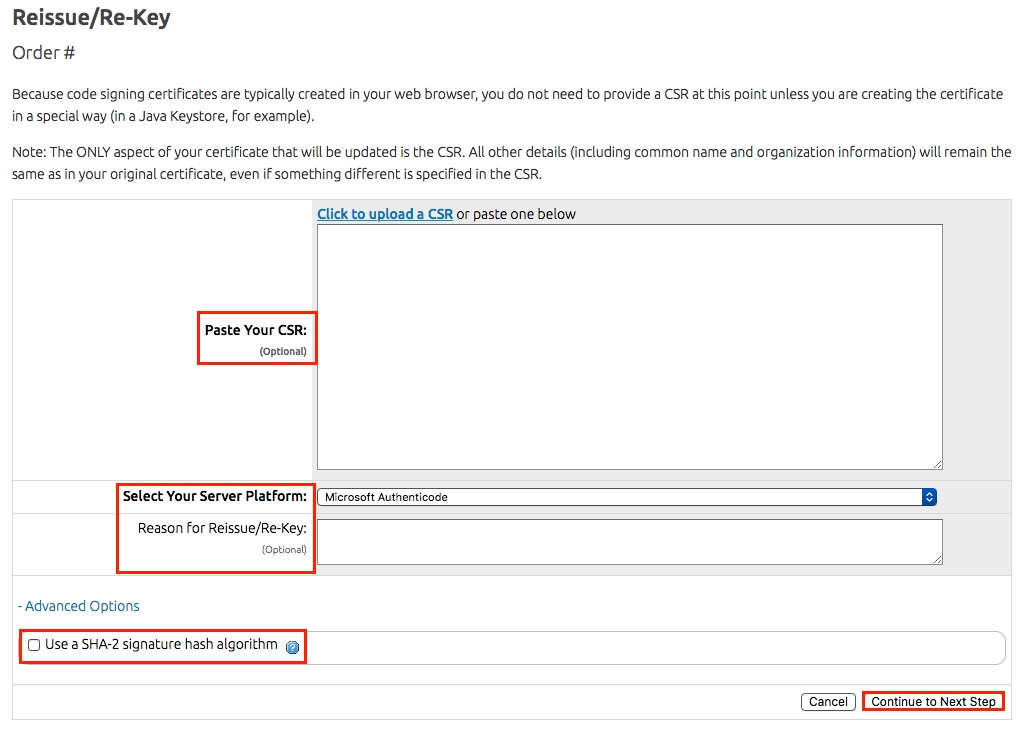Click the 'Select Your Server Platform:' label
This screenshot has height=731, width=1025.
(x=214, y=496)
